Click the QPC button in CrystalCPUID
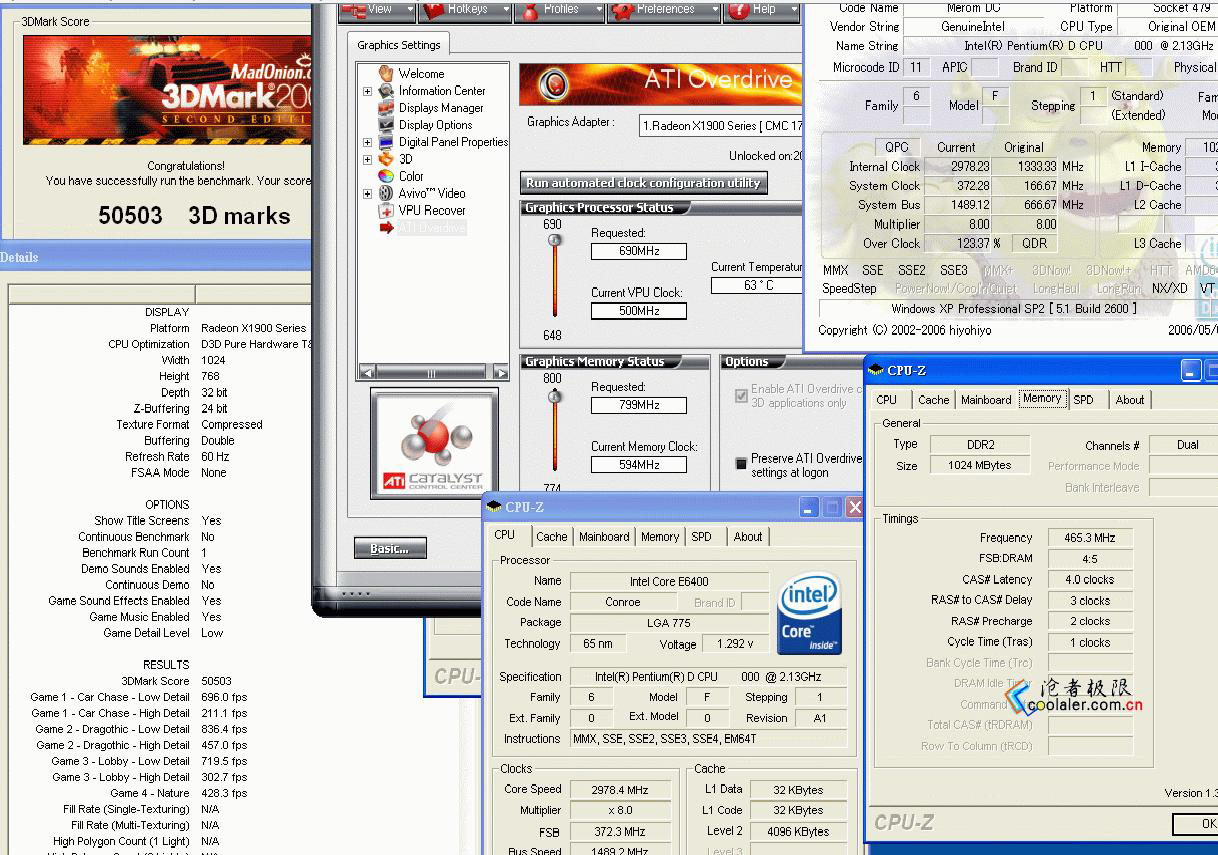Image resolution: width=1218 pixels, height=855 pixels. 897,147
